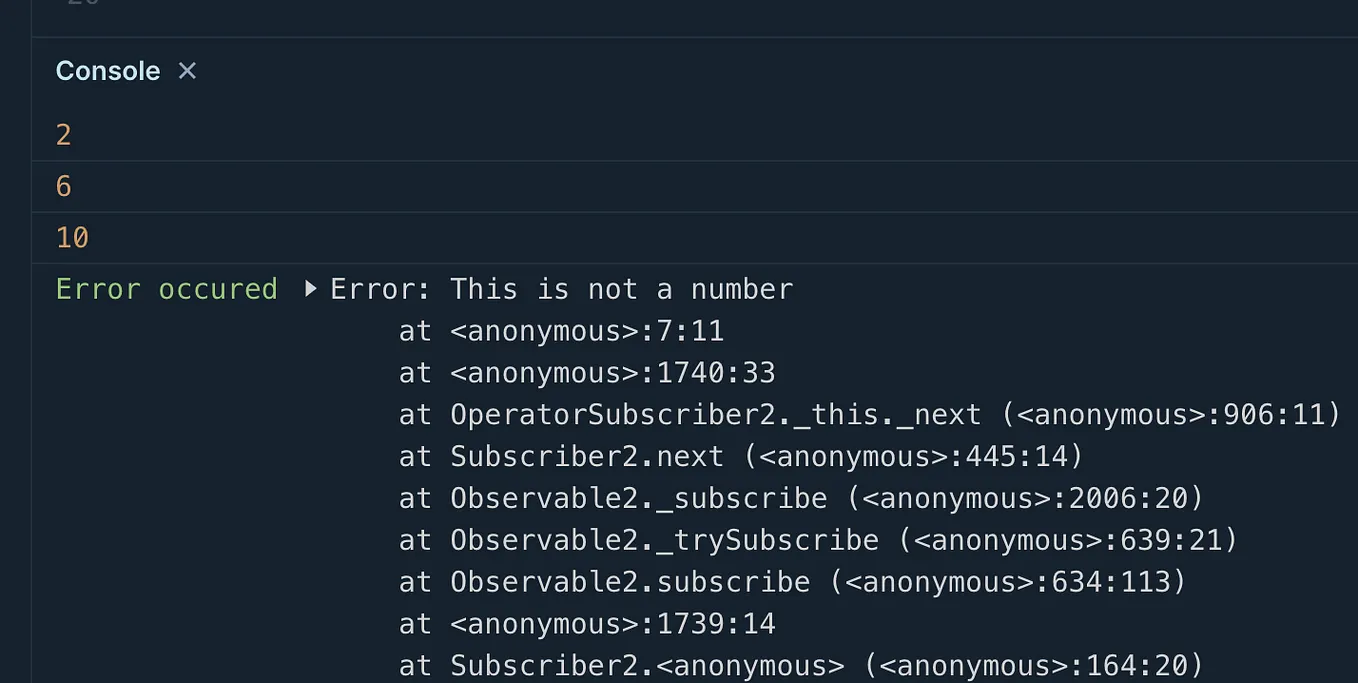This screenshot has height=683, width=1358.
Task: Click the logged value 10
Action: pyautogui.click(x=70, y=237)
